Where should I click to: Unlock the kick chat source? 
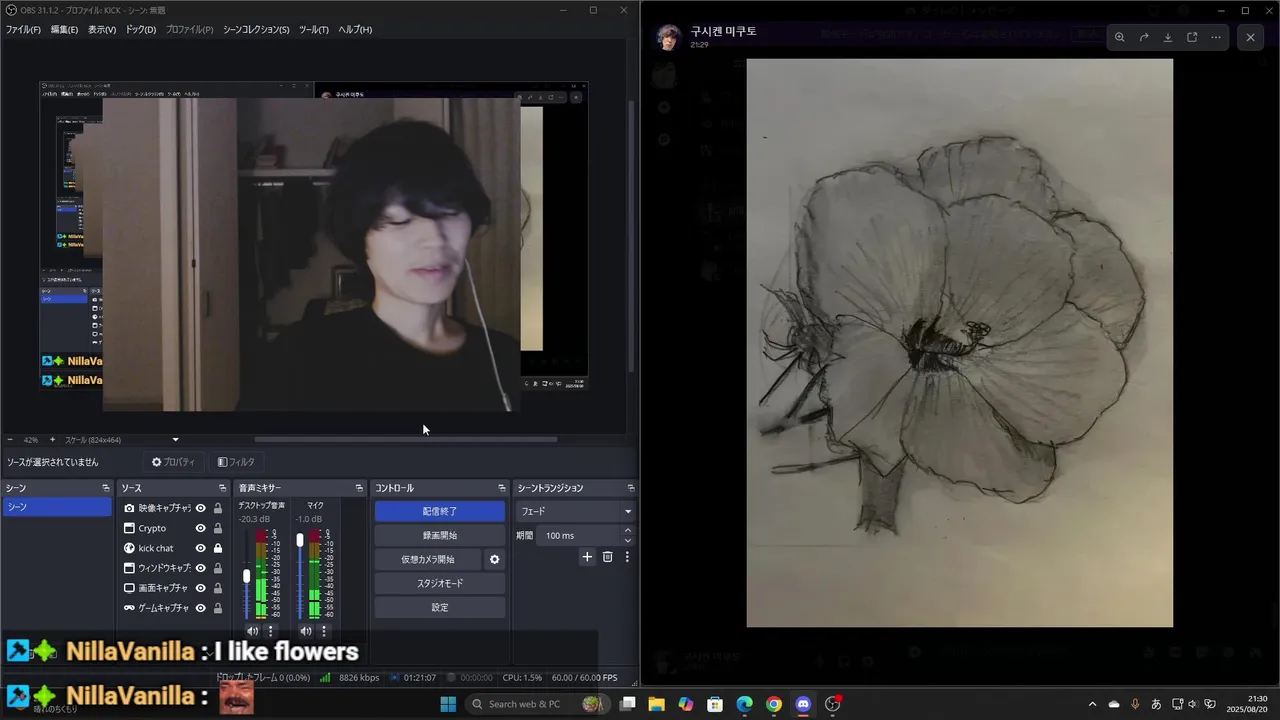point(218,548)
